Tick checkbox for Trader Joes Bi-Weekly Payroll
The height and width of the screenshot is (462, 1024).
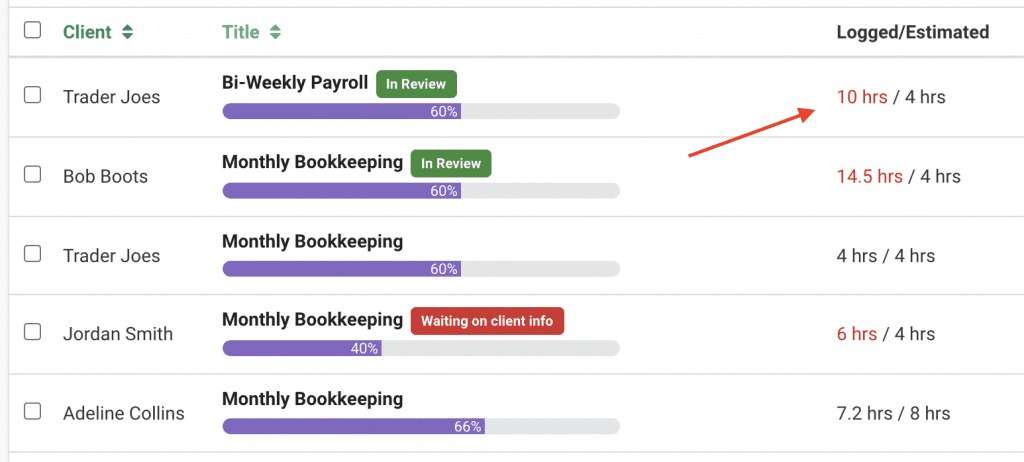point(32,95)
